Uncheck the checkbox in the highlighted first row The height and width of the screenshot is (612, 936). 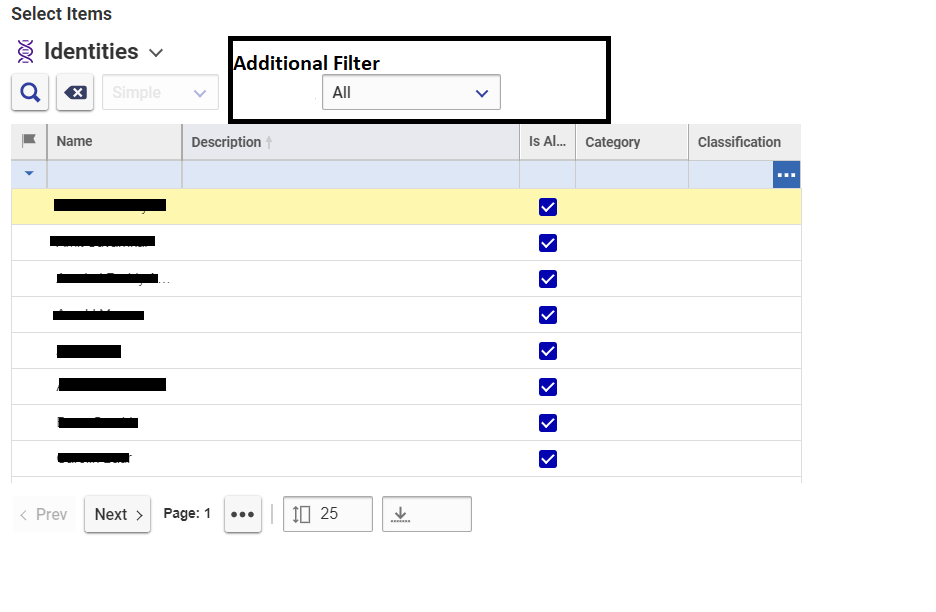(x=547, y=207)
